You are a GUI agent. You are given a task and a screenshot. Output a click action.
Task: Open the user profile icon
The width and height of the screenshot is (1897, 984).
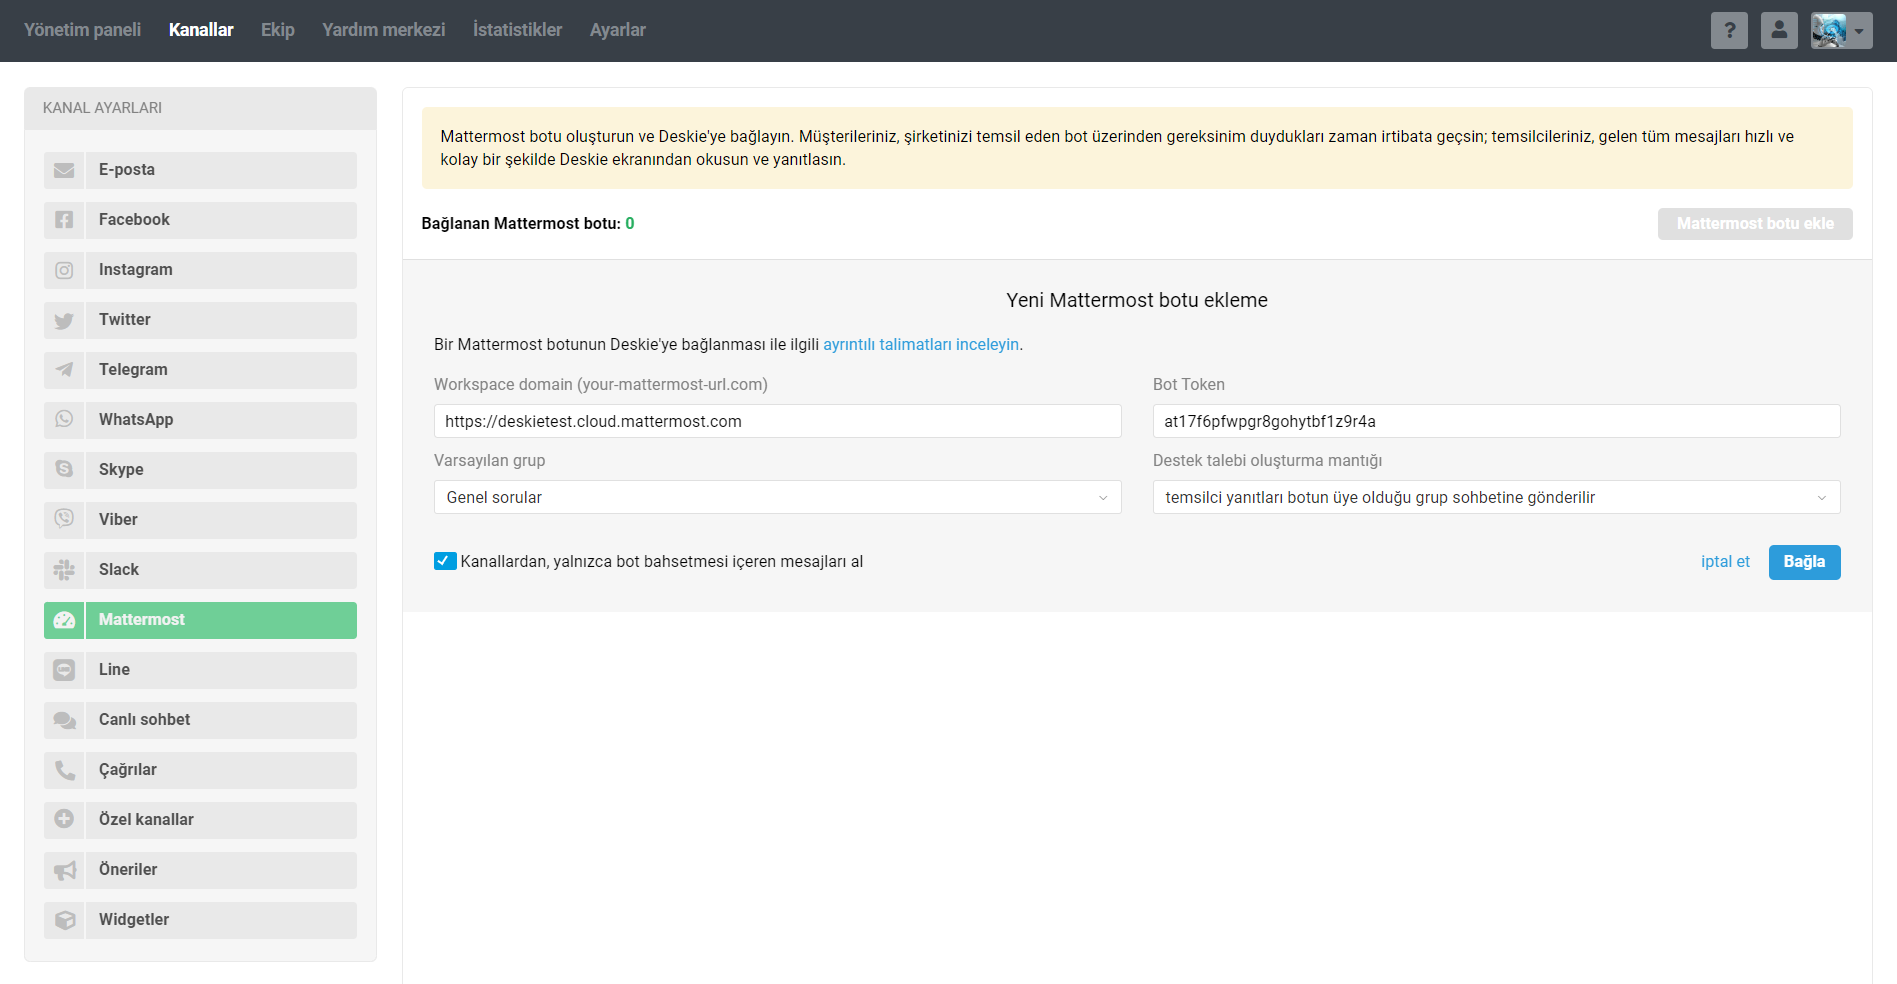click(x=1779, y=31)
